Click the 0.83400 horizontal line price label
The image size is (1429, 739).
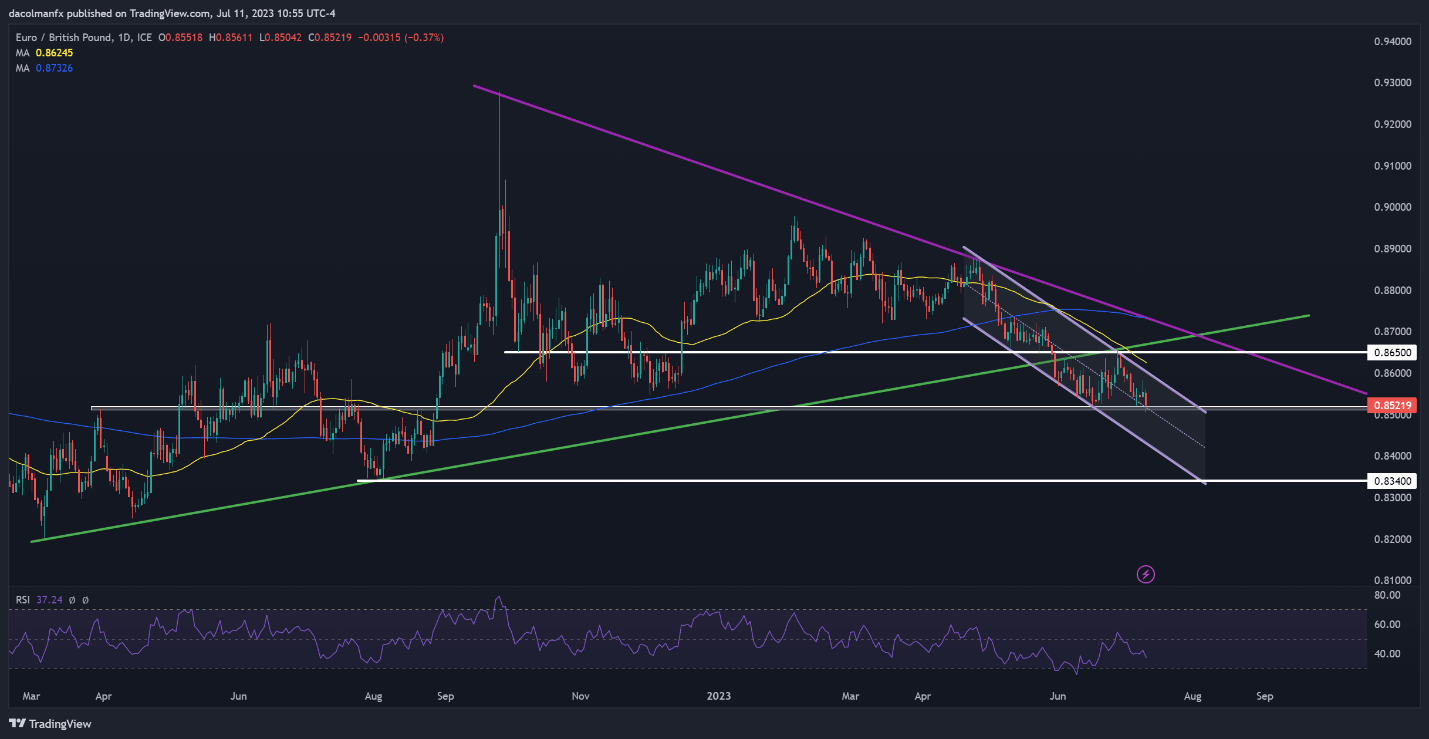pyautogui.click(x=1390, y=481)
